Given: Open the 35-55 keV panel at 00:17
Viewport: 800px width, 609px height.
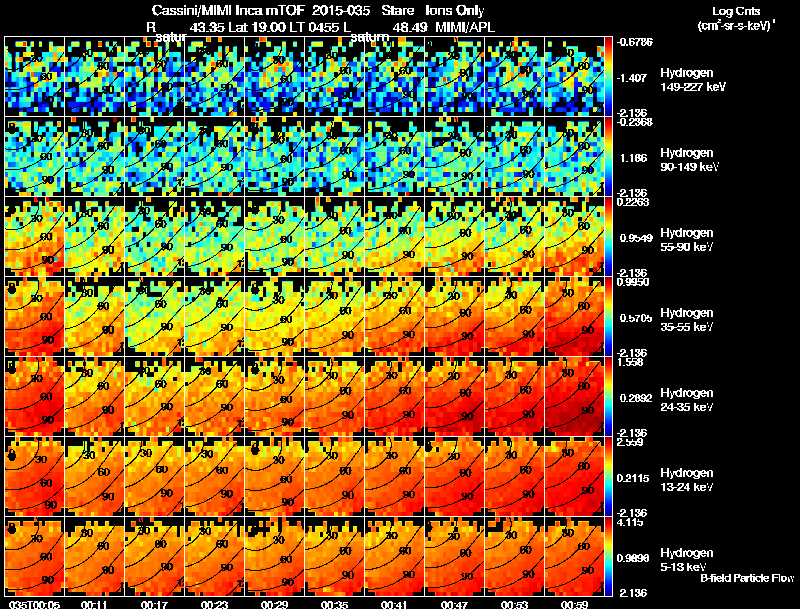Looking at the screenshot, I should point(155,316).
